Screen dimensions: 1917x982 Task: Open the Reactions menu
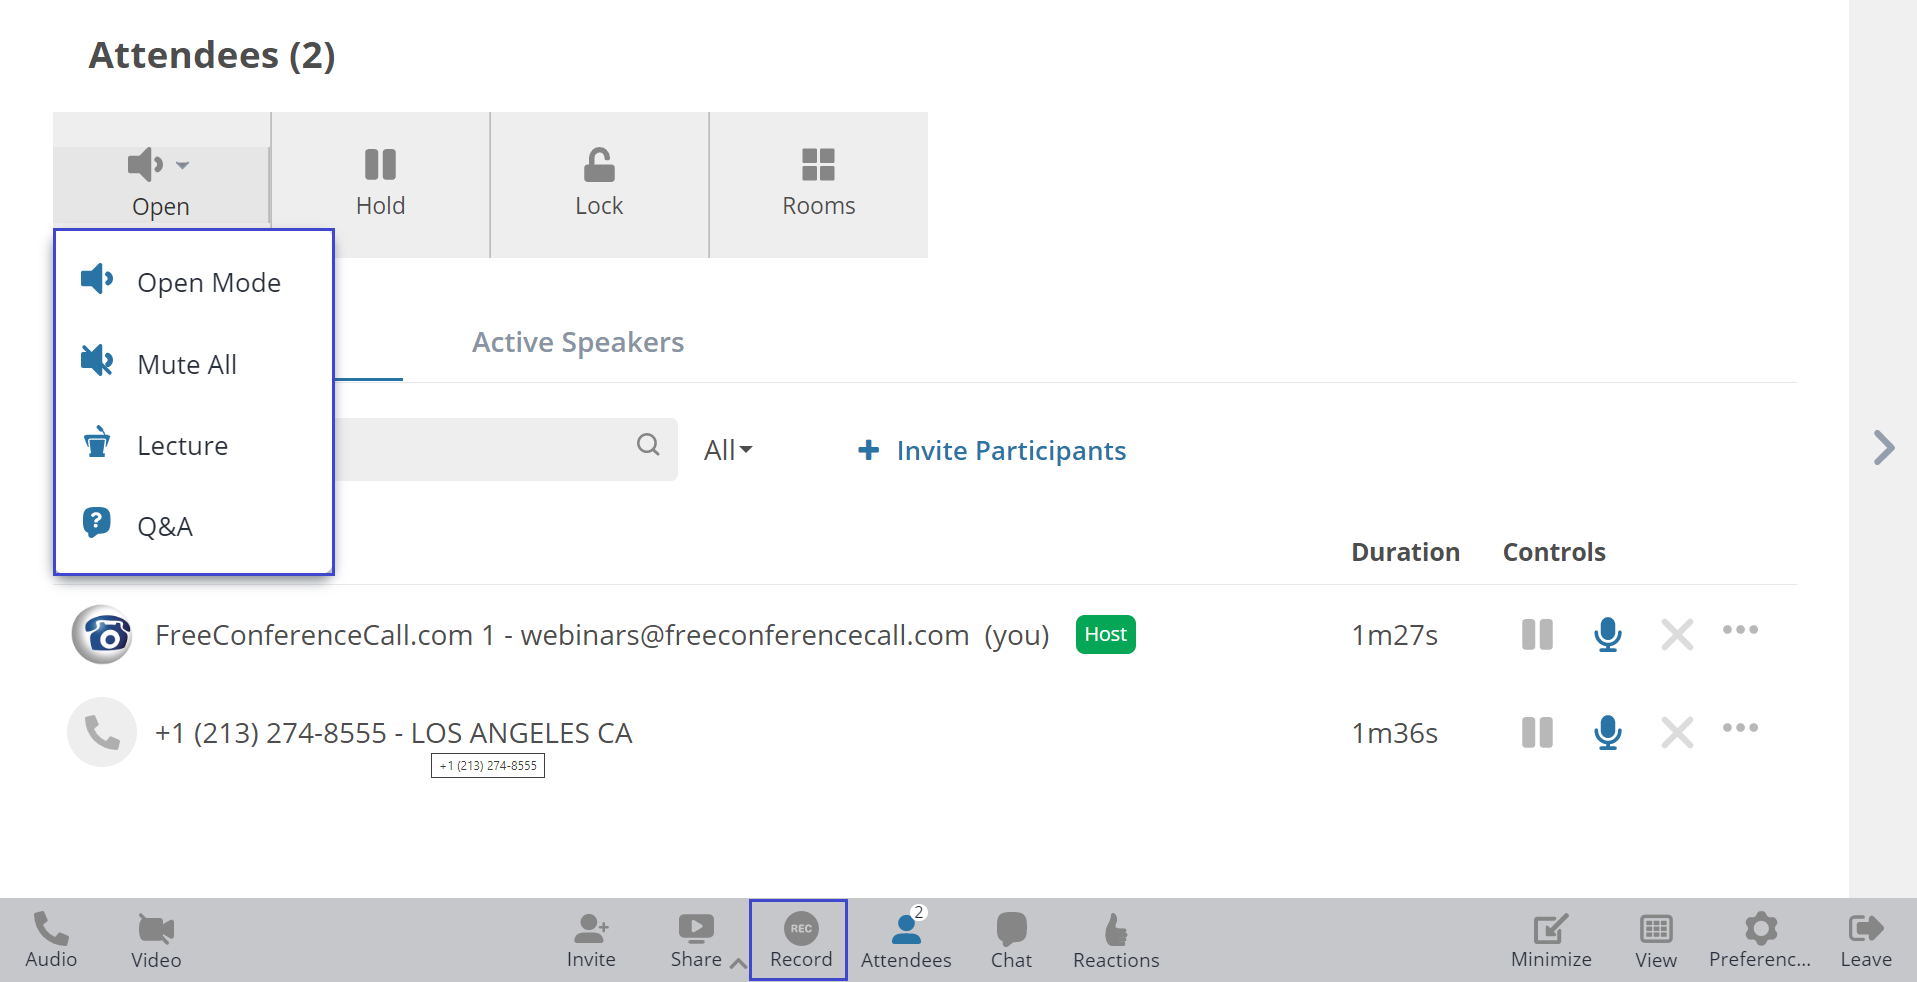(x=1115, y=939)
